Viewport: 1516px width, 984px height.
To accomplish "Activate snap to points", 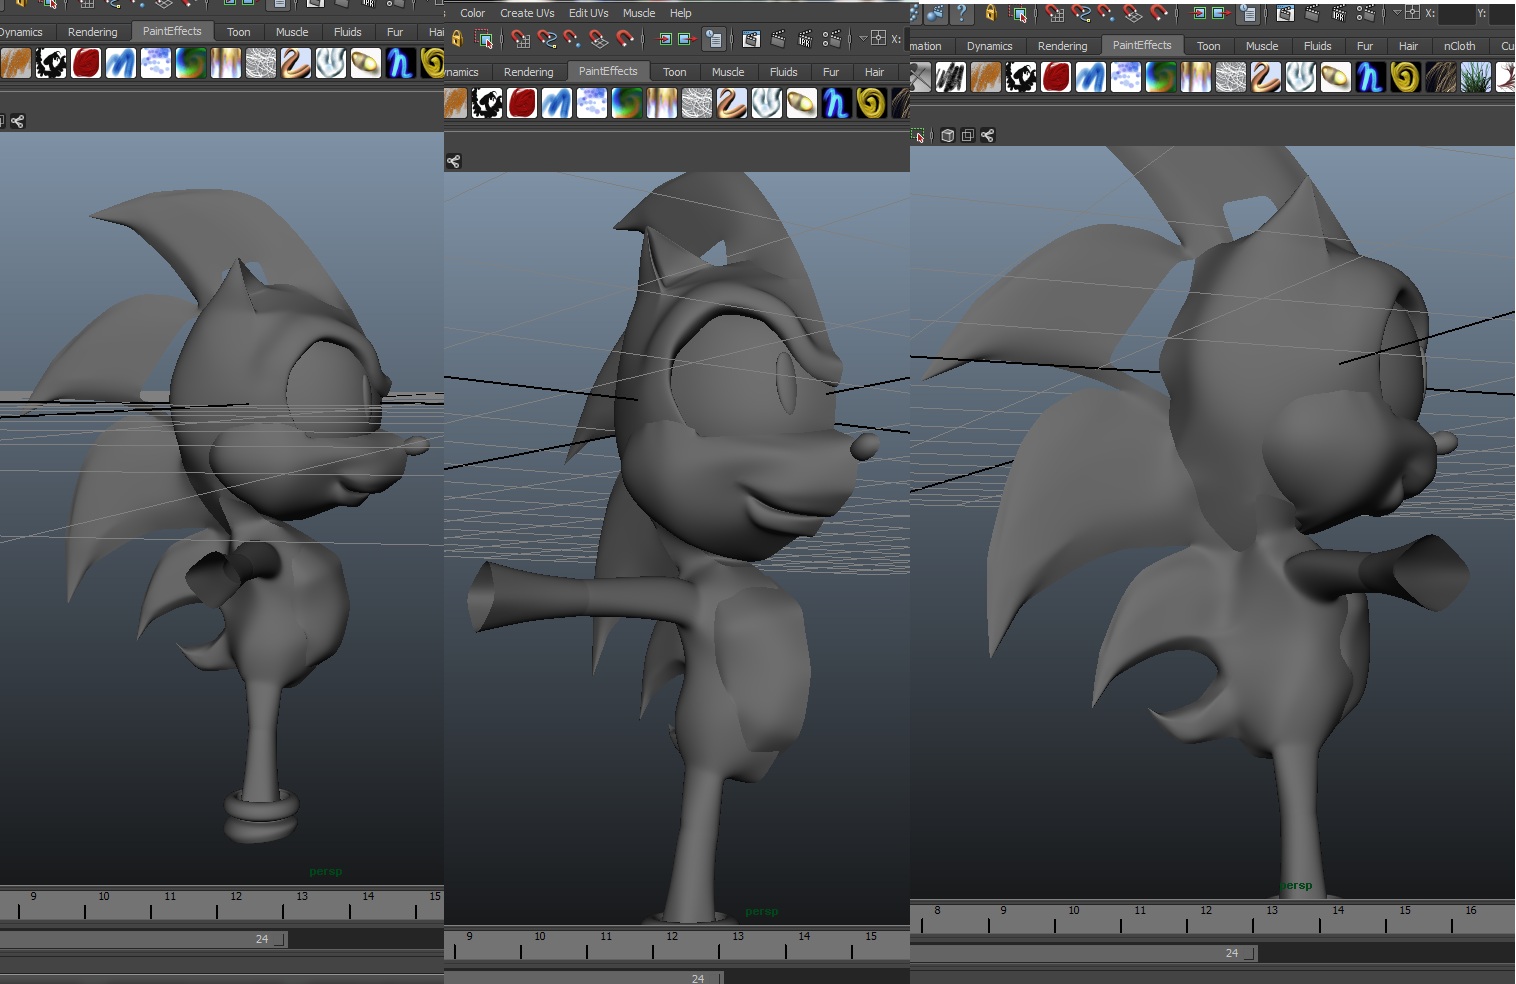I will pyautogui.click(x=572, y=40).
